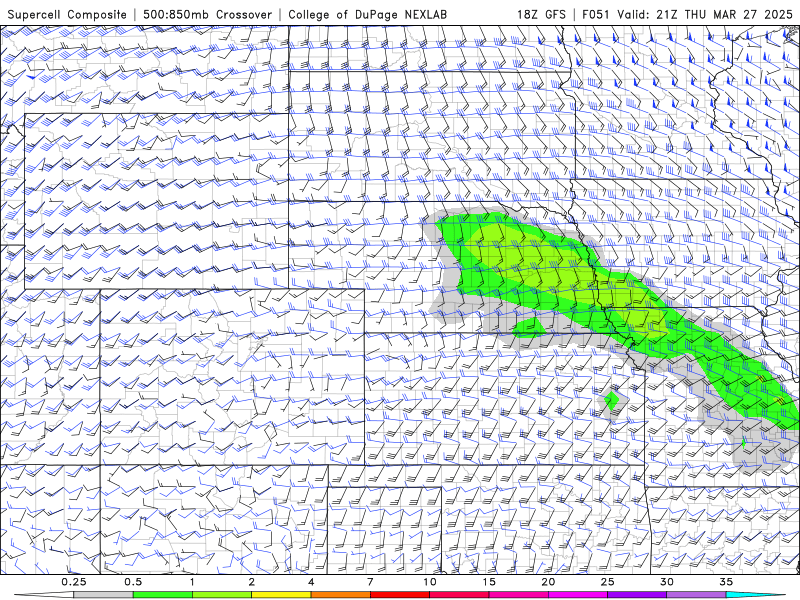
Task: Click the "2" legend value
Action: coord(252,582)
